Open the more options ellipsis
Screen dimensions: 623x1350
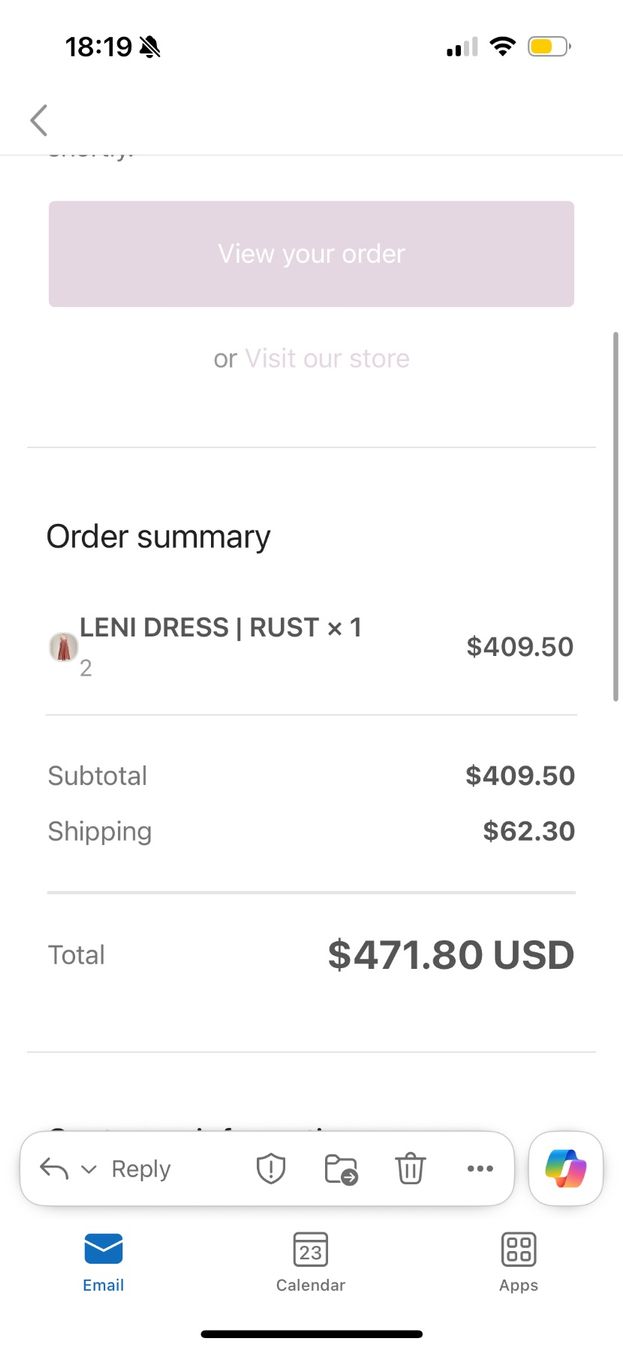(480, 1169)
